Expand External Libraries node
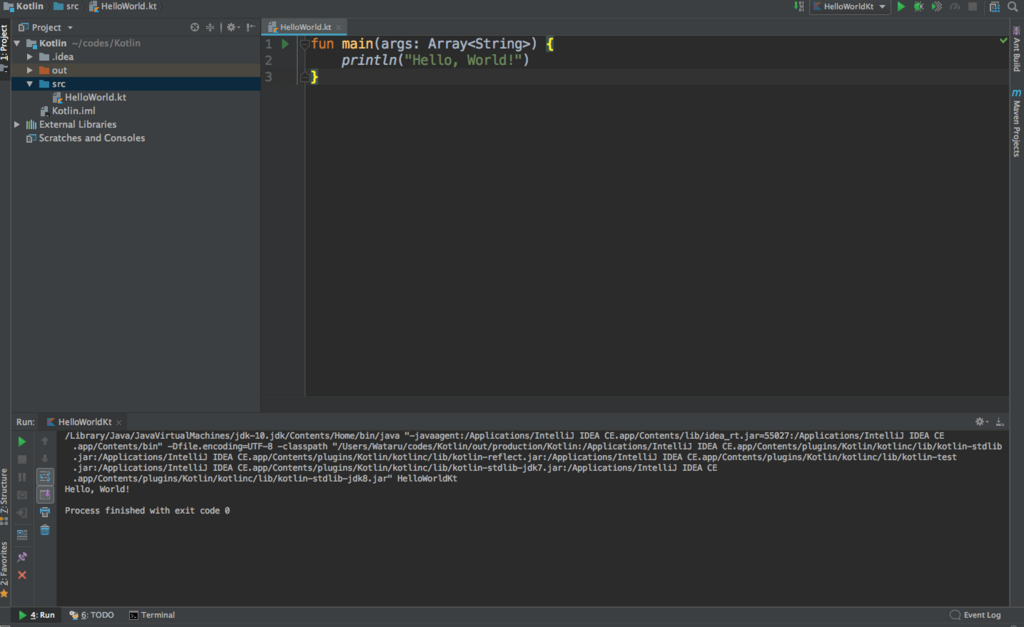The image size is (1024, 627). point(17,124)
